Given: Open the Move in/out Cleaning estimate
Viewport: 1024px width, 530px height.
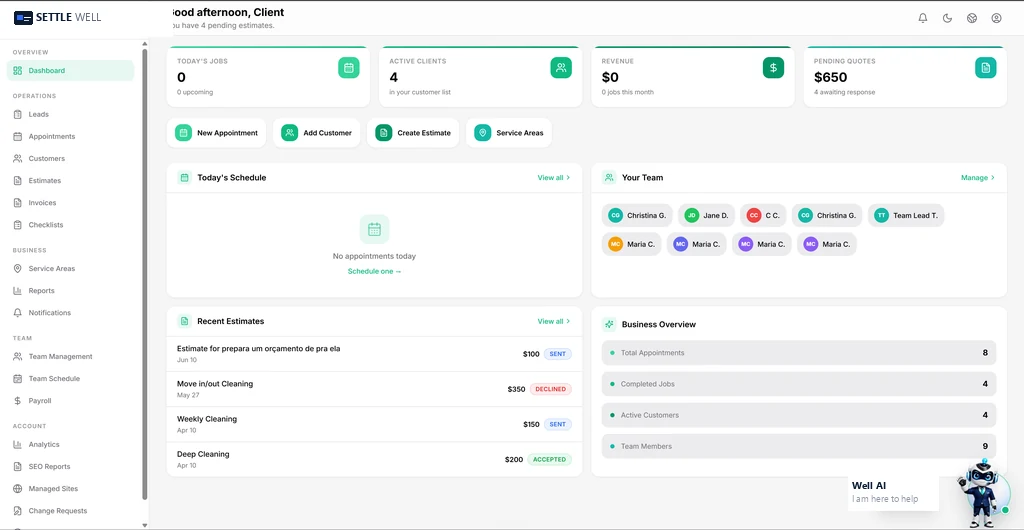Looking at the screenshot, I should 374,389.
